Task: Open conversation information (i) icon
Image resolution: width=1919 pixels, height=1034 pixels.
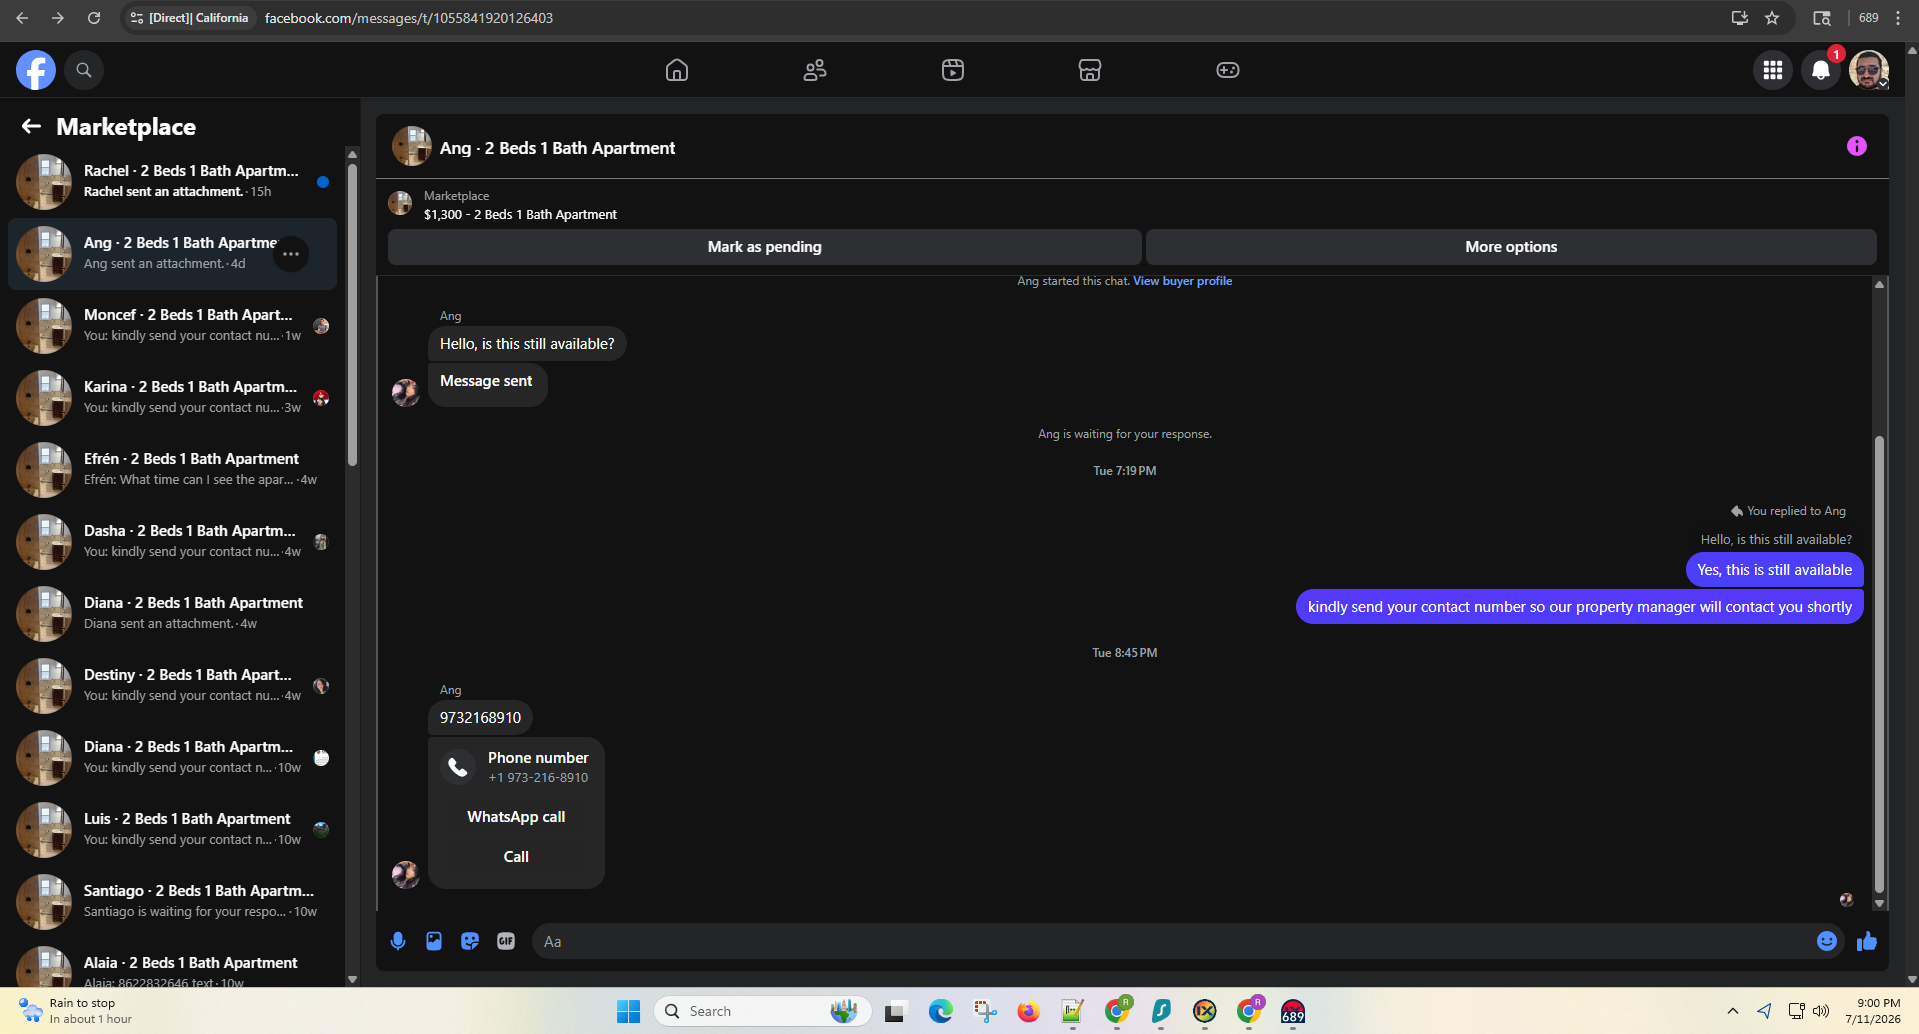Action: click(x=1857, y=146)
